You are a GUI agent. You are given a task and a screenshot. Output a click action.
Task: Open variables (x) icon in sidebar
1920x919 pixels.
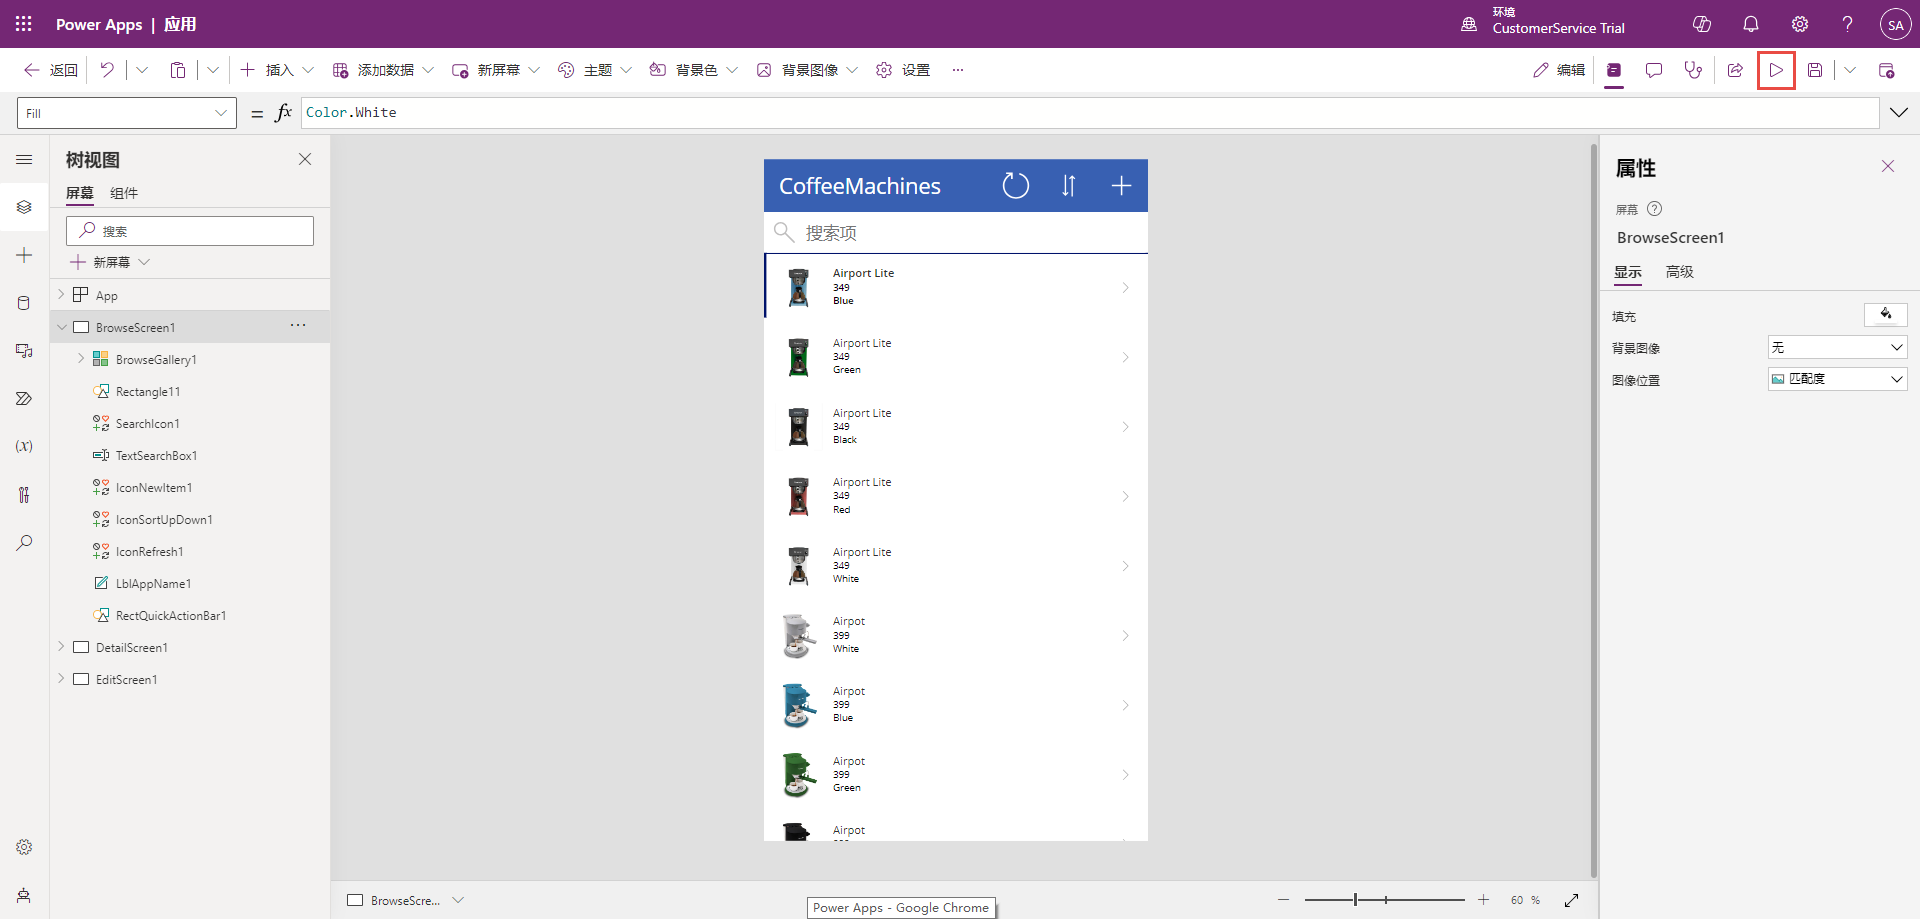click(24, 446)
